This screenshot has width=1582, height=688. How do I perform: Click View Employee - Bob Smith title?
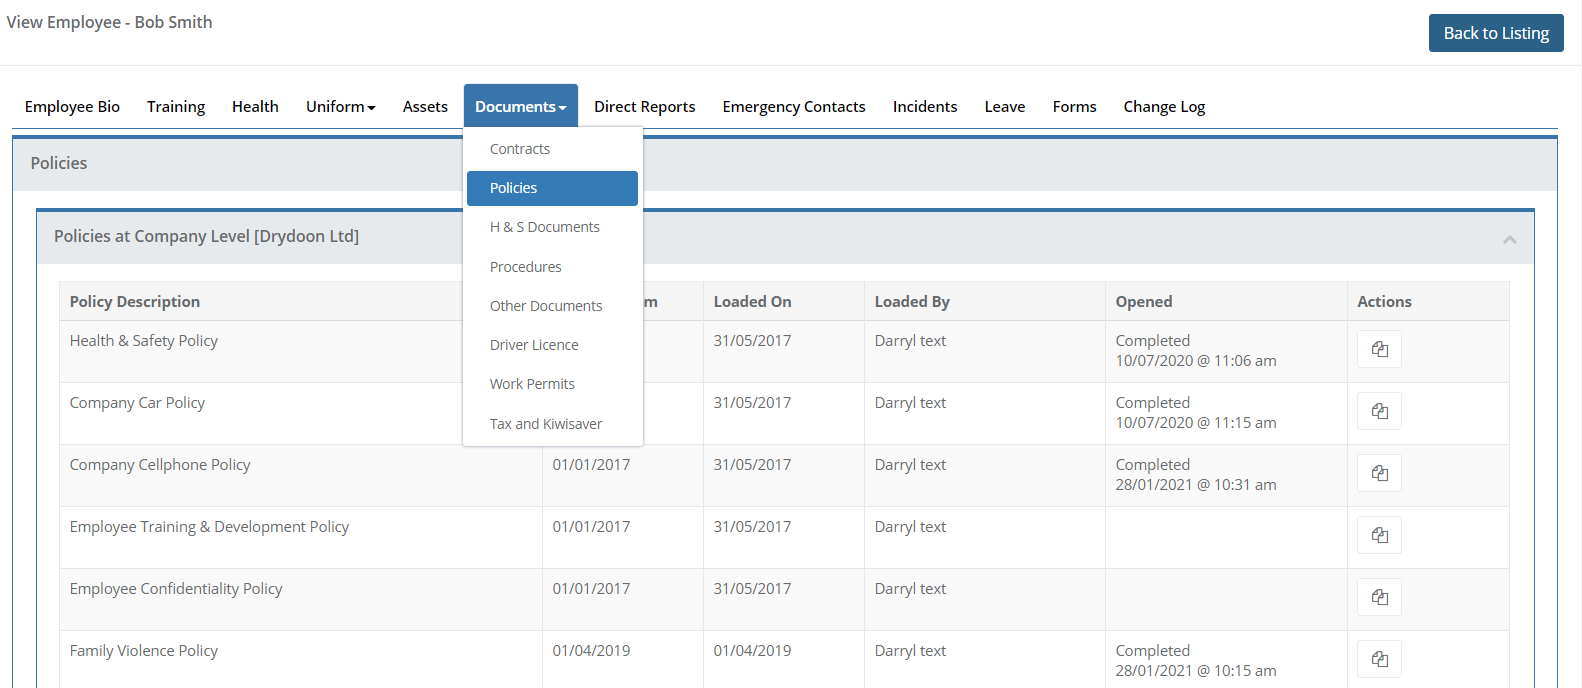pyautogui.click(x=109, y=22)
